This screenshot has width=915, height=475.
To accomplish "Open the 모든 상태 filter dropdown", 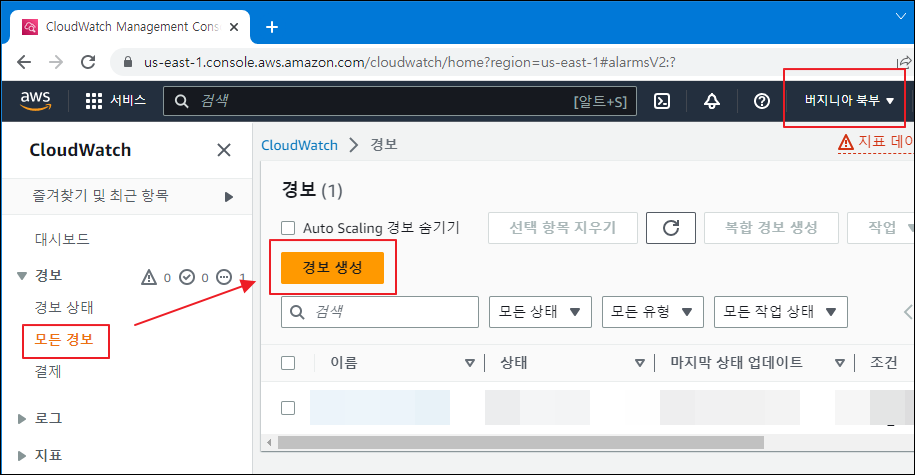I will click(540, 312).
